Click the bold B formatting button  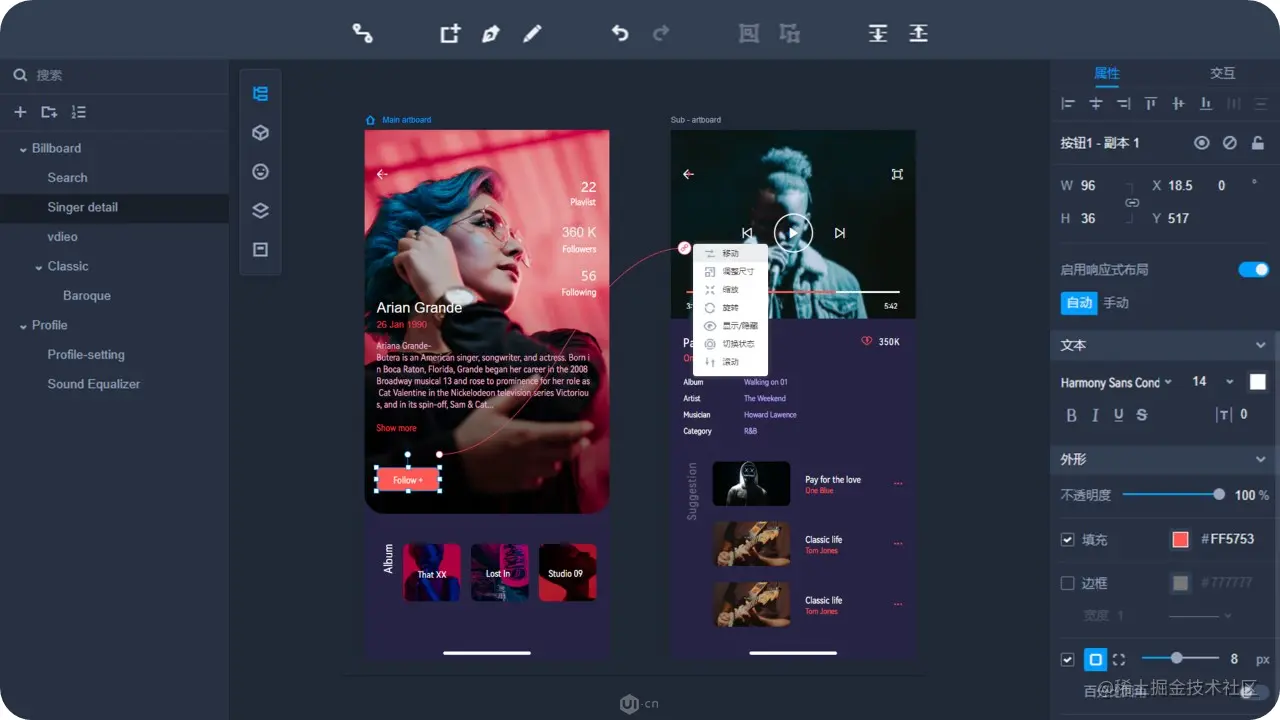point(1072,415)
